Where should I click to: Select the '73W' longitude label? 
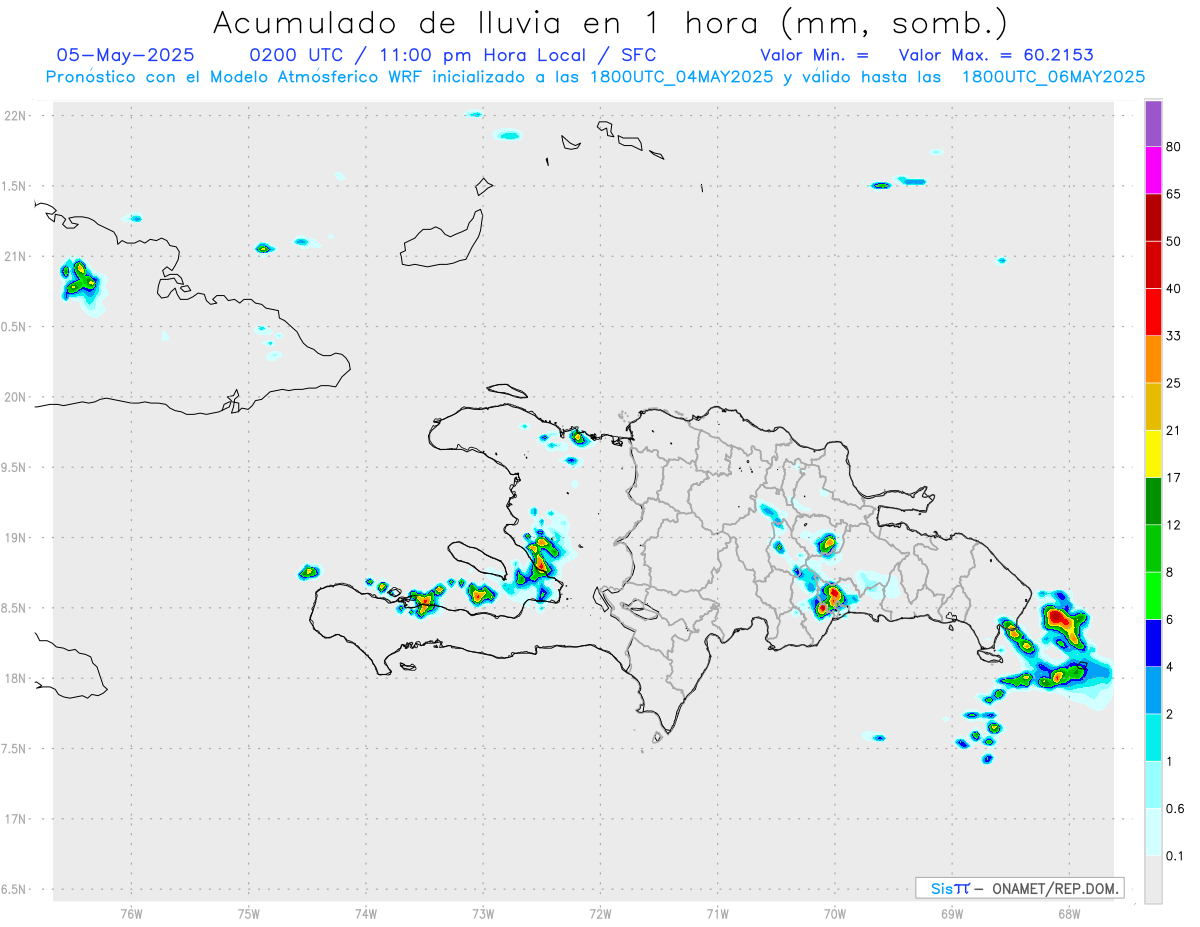[x=483, y=912]
